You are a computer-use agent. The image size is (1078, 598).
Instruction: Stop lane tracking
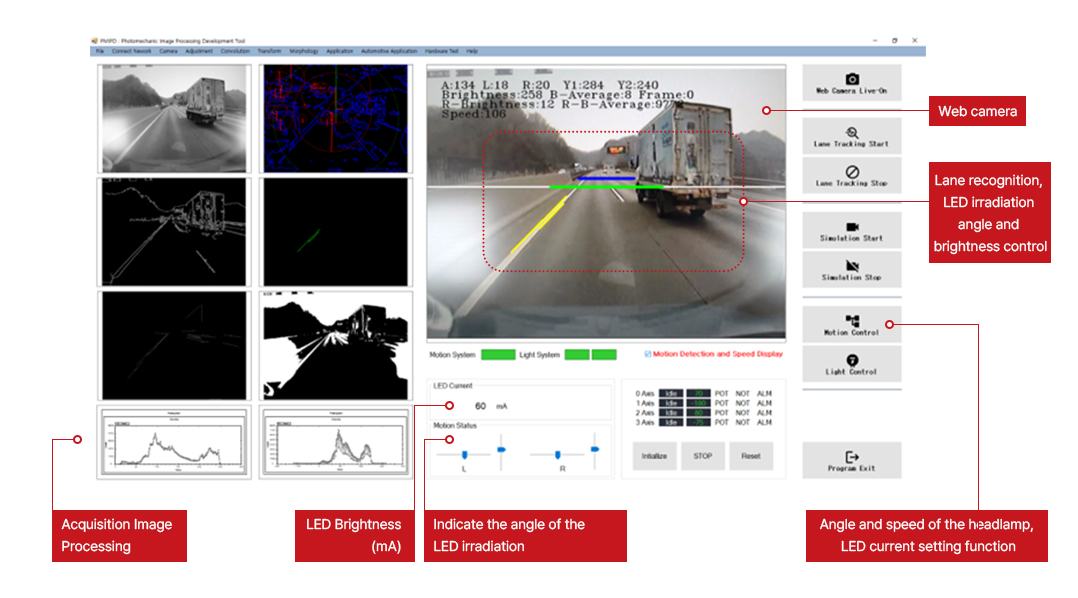point(851,176)
